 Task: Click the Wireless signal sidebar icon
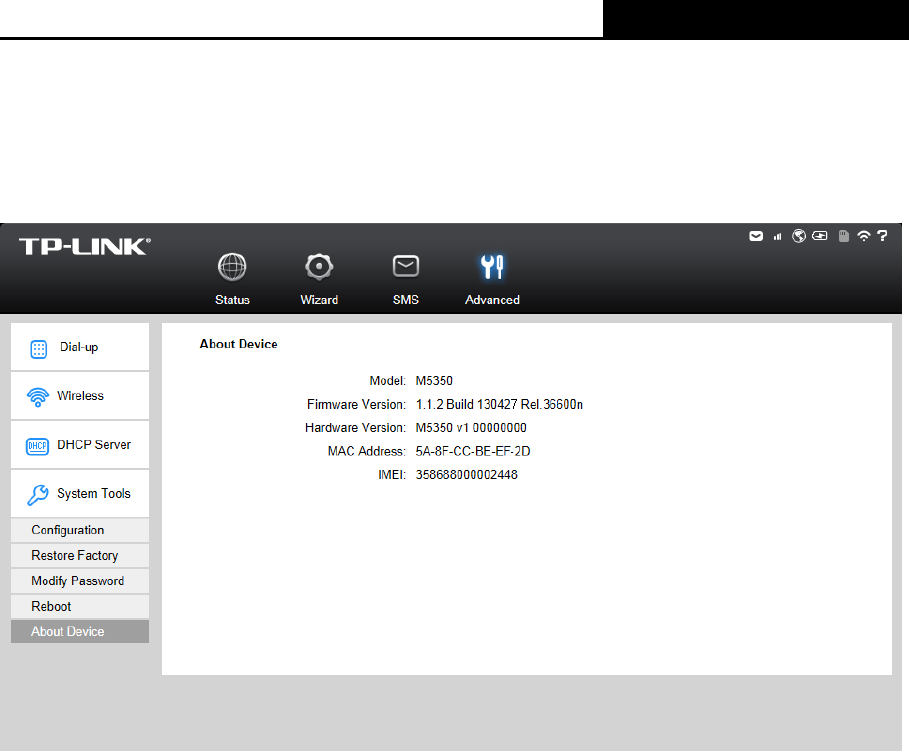pyautogui.click(x=38, y=397)
